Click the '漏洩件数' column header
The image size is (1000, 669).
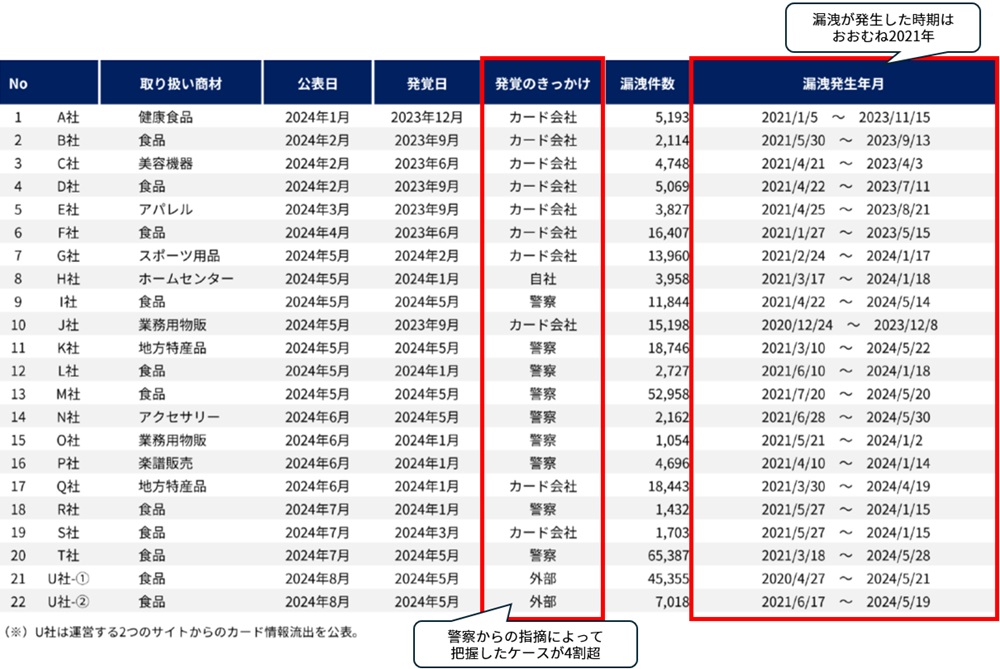(647, 83)
